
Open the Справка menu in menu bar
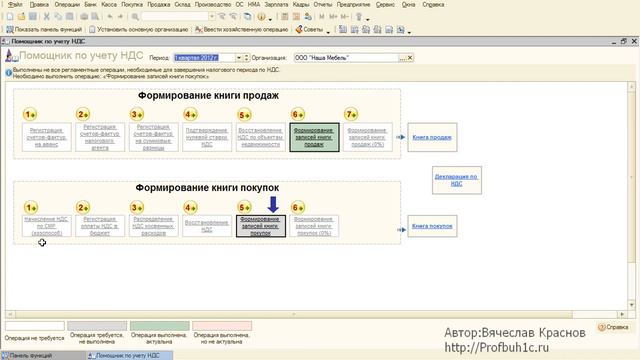tap(433, 4)
